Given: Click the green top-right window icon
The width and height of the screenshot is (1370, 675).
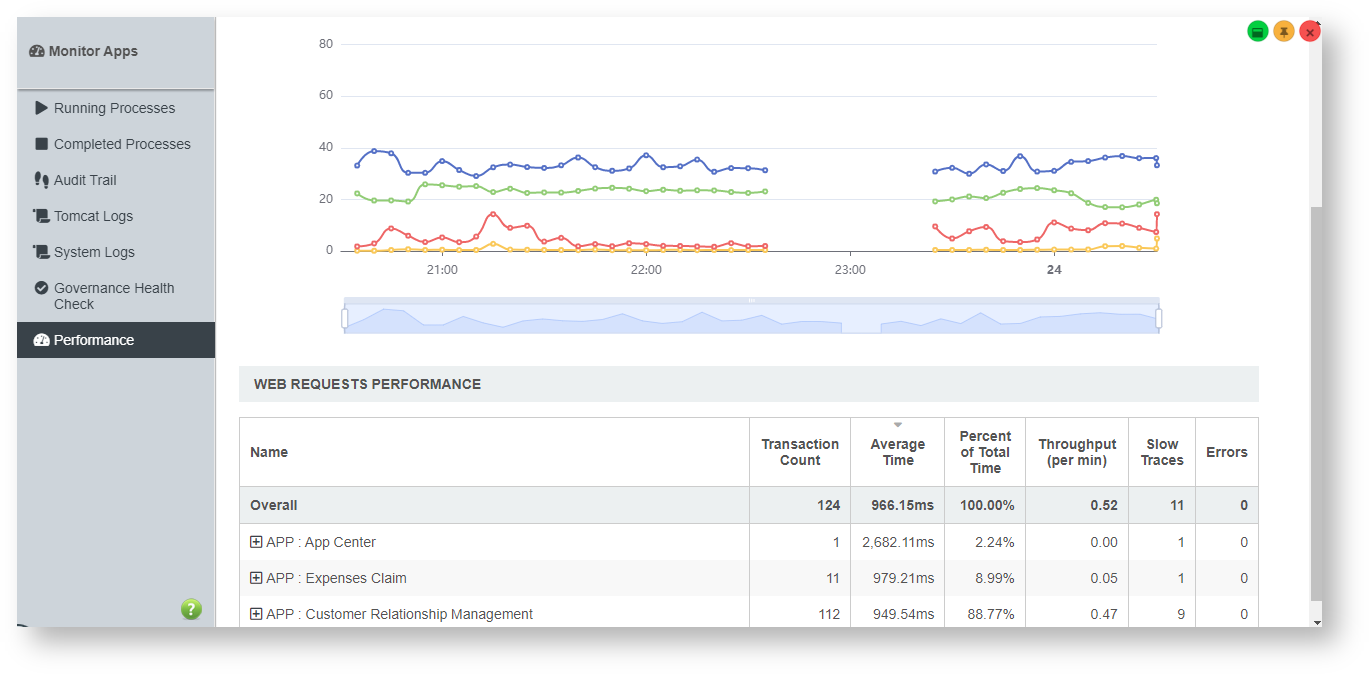Looking at the screenshot, I should (x=1258, y=32).
